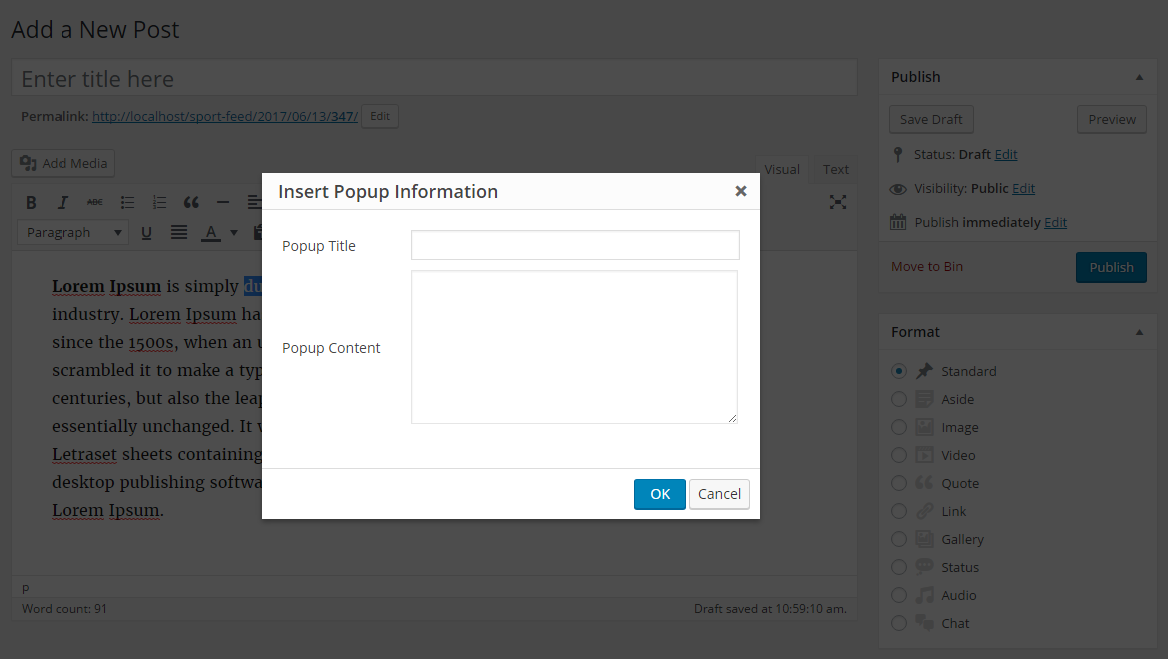Select the Link post format
The image size is (1168, 659).
coord(899,512)
